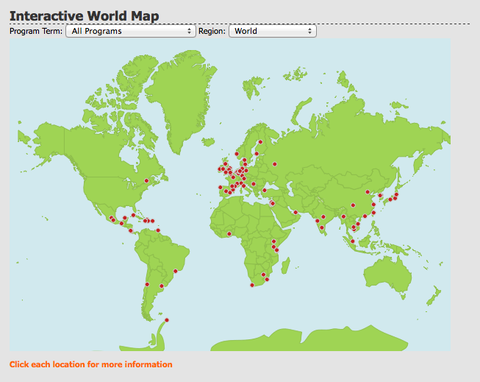Viewport: 480px width, 382px height.
Task: Click the marker at Singapore
Action: pyautogui.click(x=352, y=241)
